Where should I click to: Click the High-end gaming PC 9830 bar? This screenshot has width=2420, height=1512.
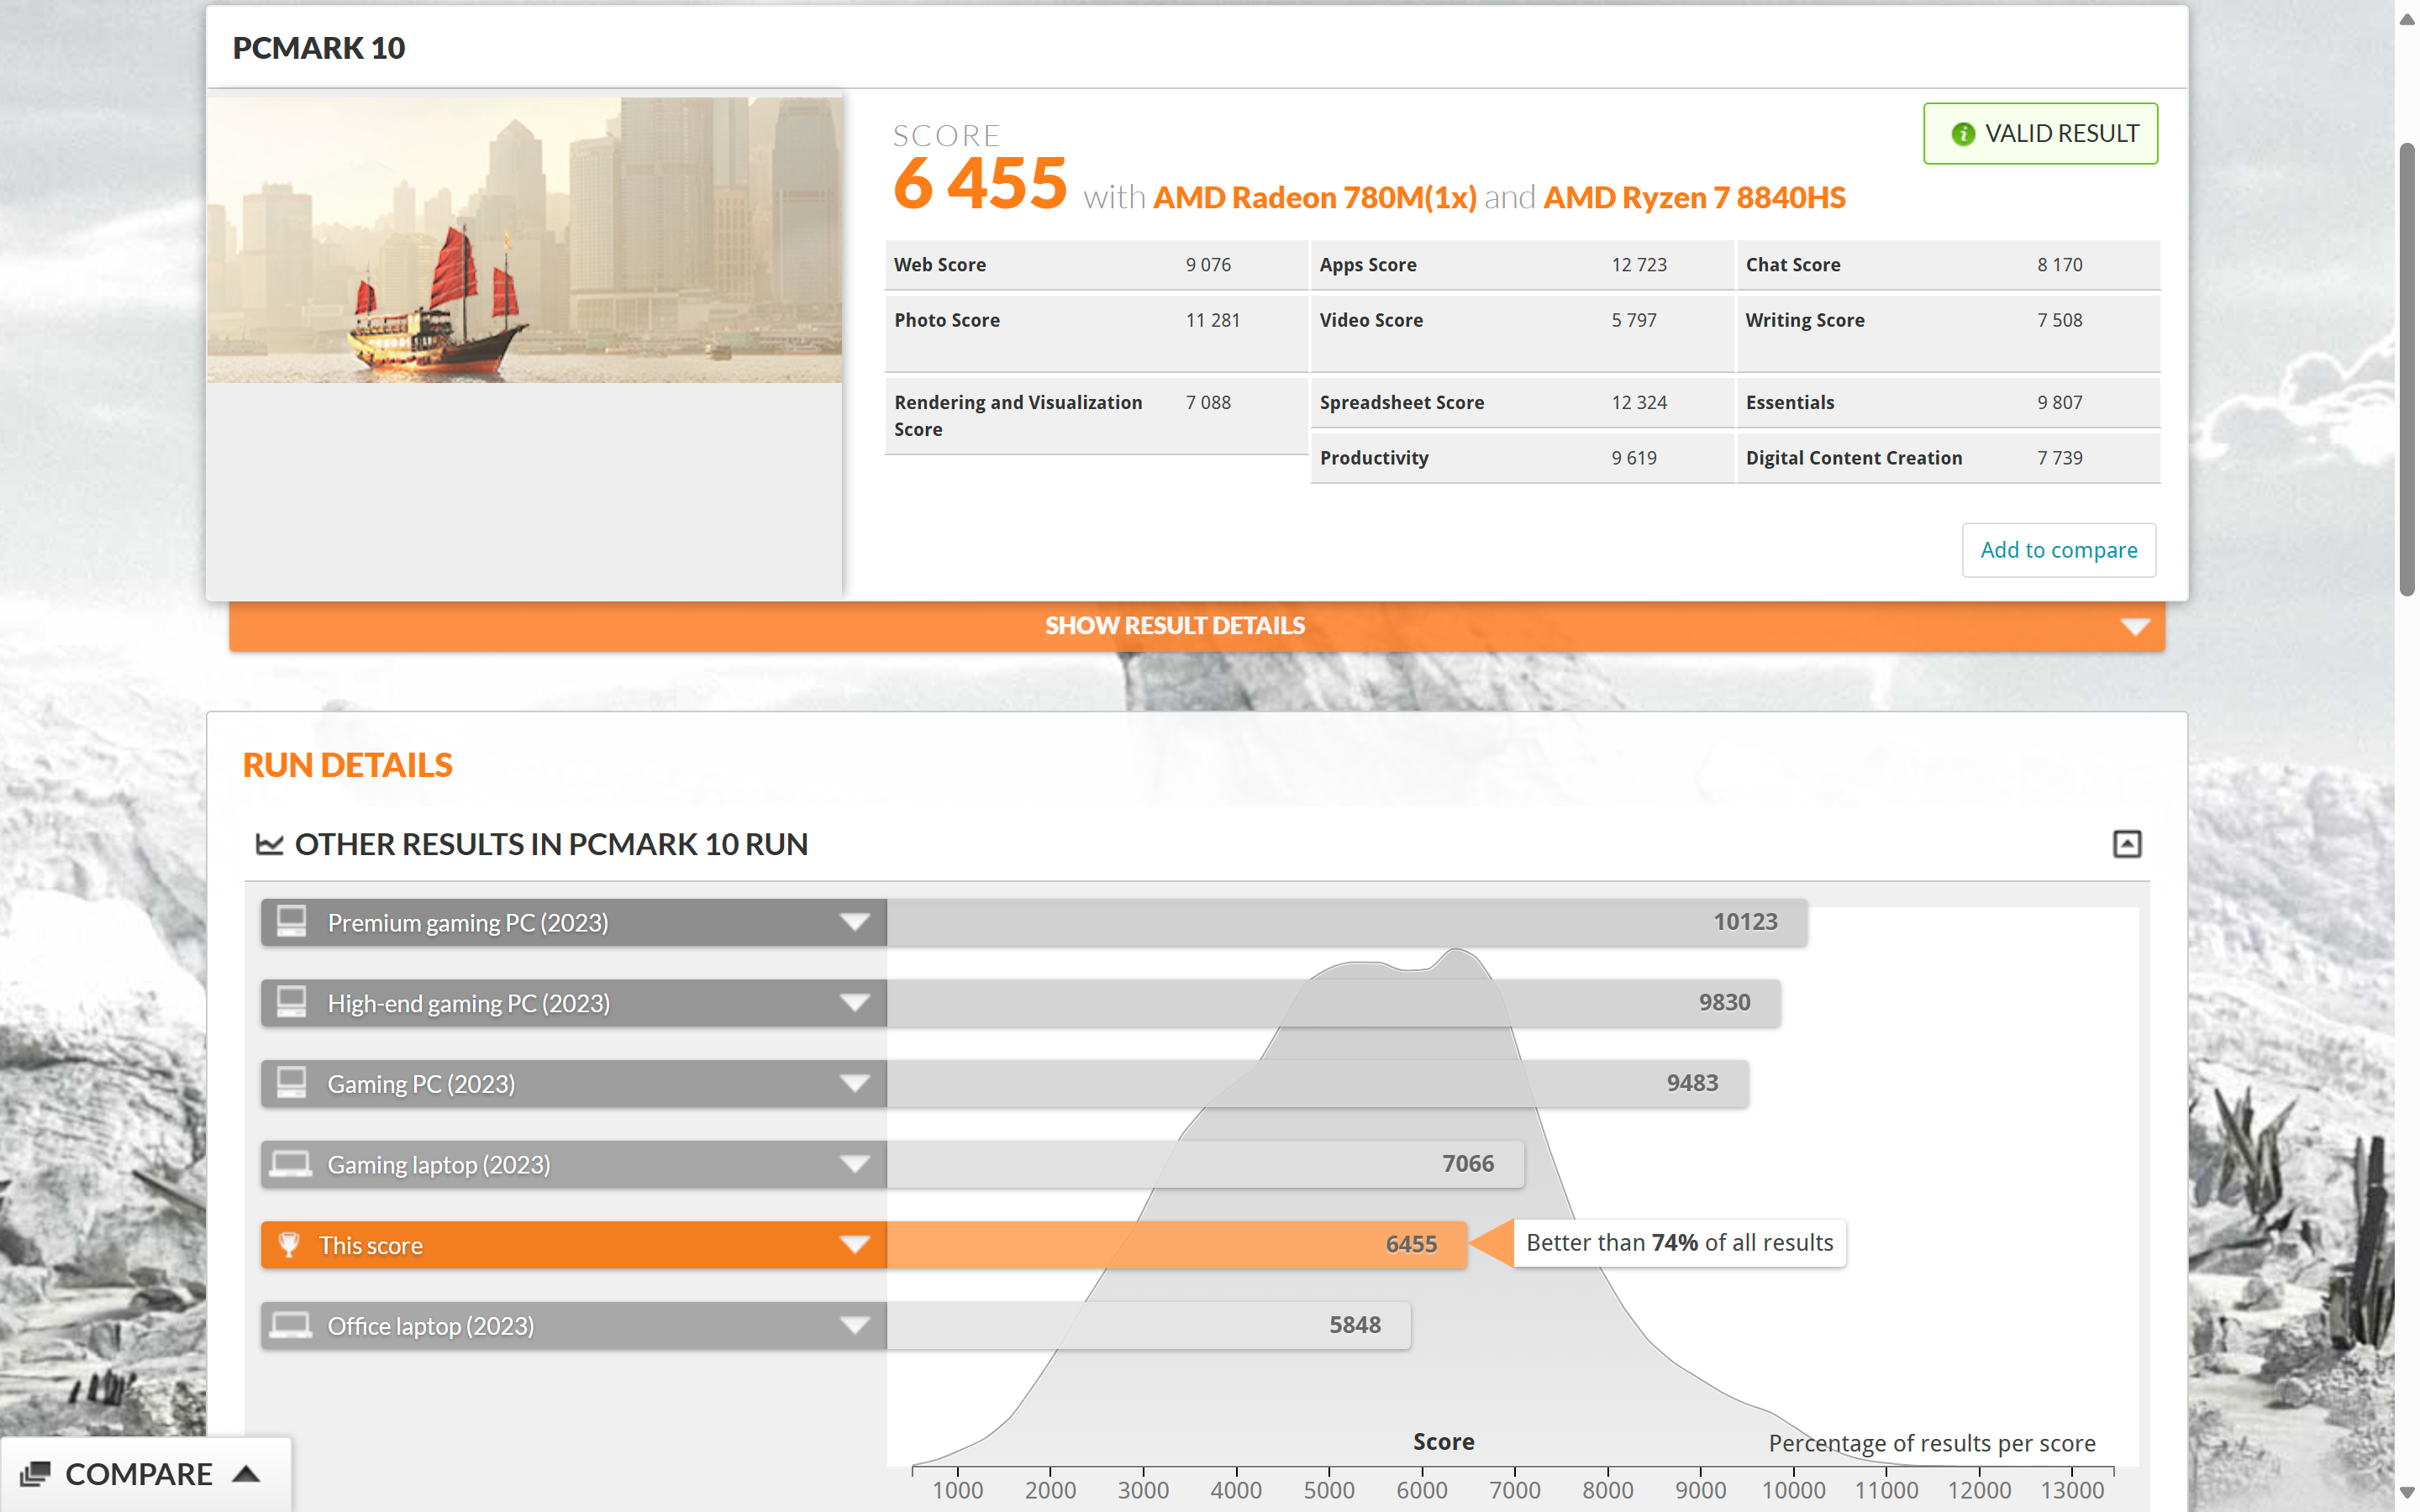coord(1333,1003)
